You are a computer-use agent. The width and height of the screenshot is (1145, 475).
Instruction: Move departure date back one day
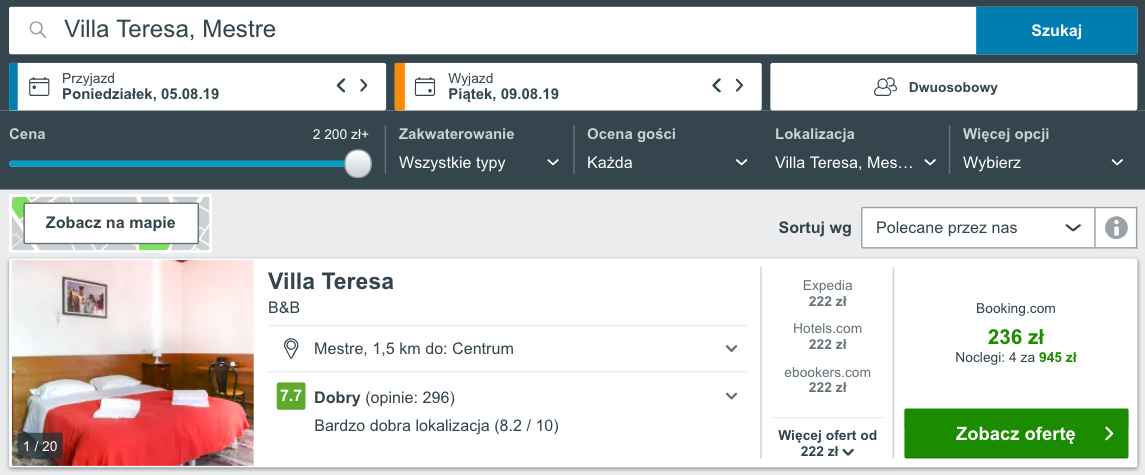(716, 86)
